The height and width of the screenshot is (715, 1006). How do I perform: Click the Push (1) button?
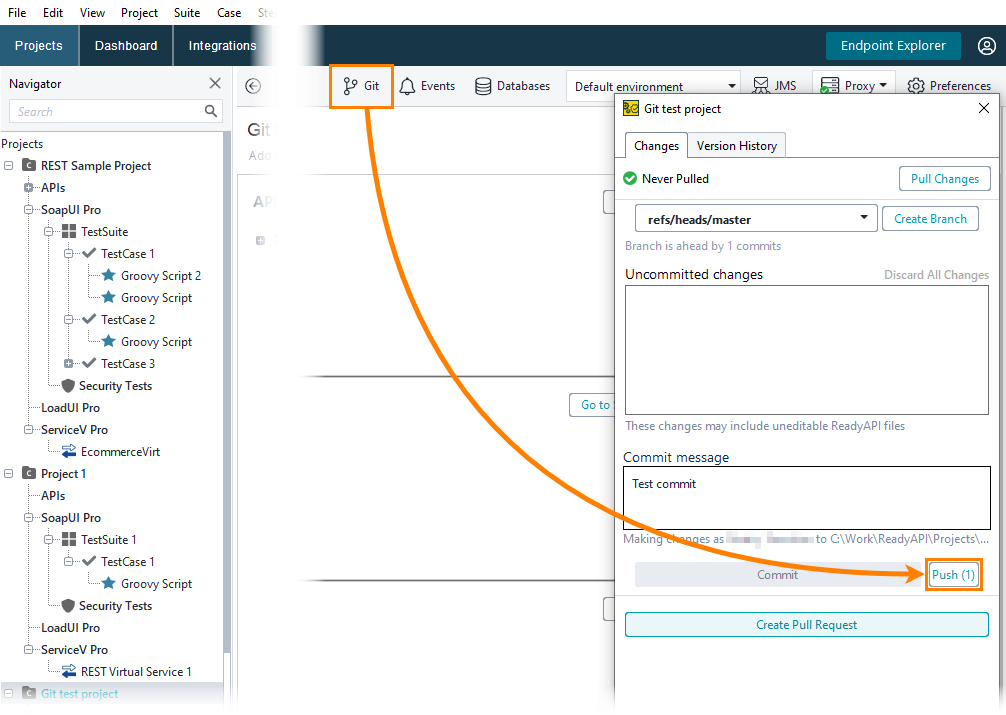(x=953, y=574)
